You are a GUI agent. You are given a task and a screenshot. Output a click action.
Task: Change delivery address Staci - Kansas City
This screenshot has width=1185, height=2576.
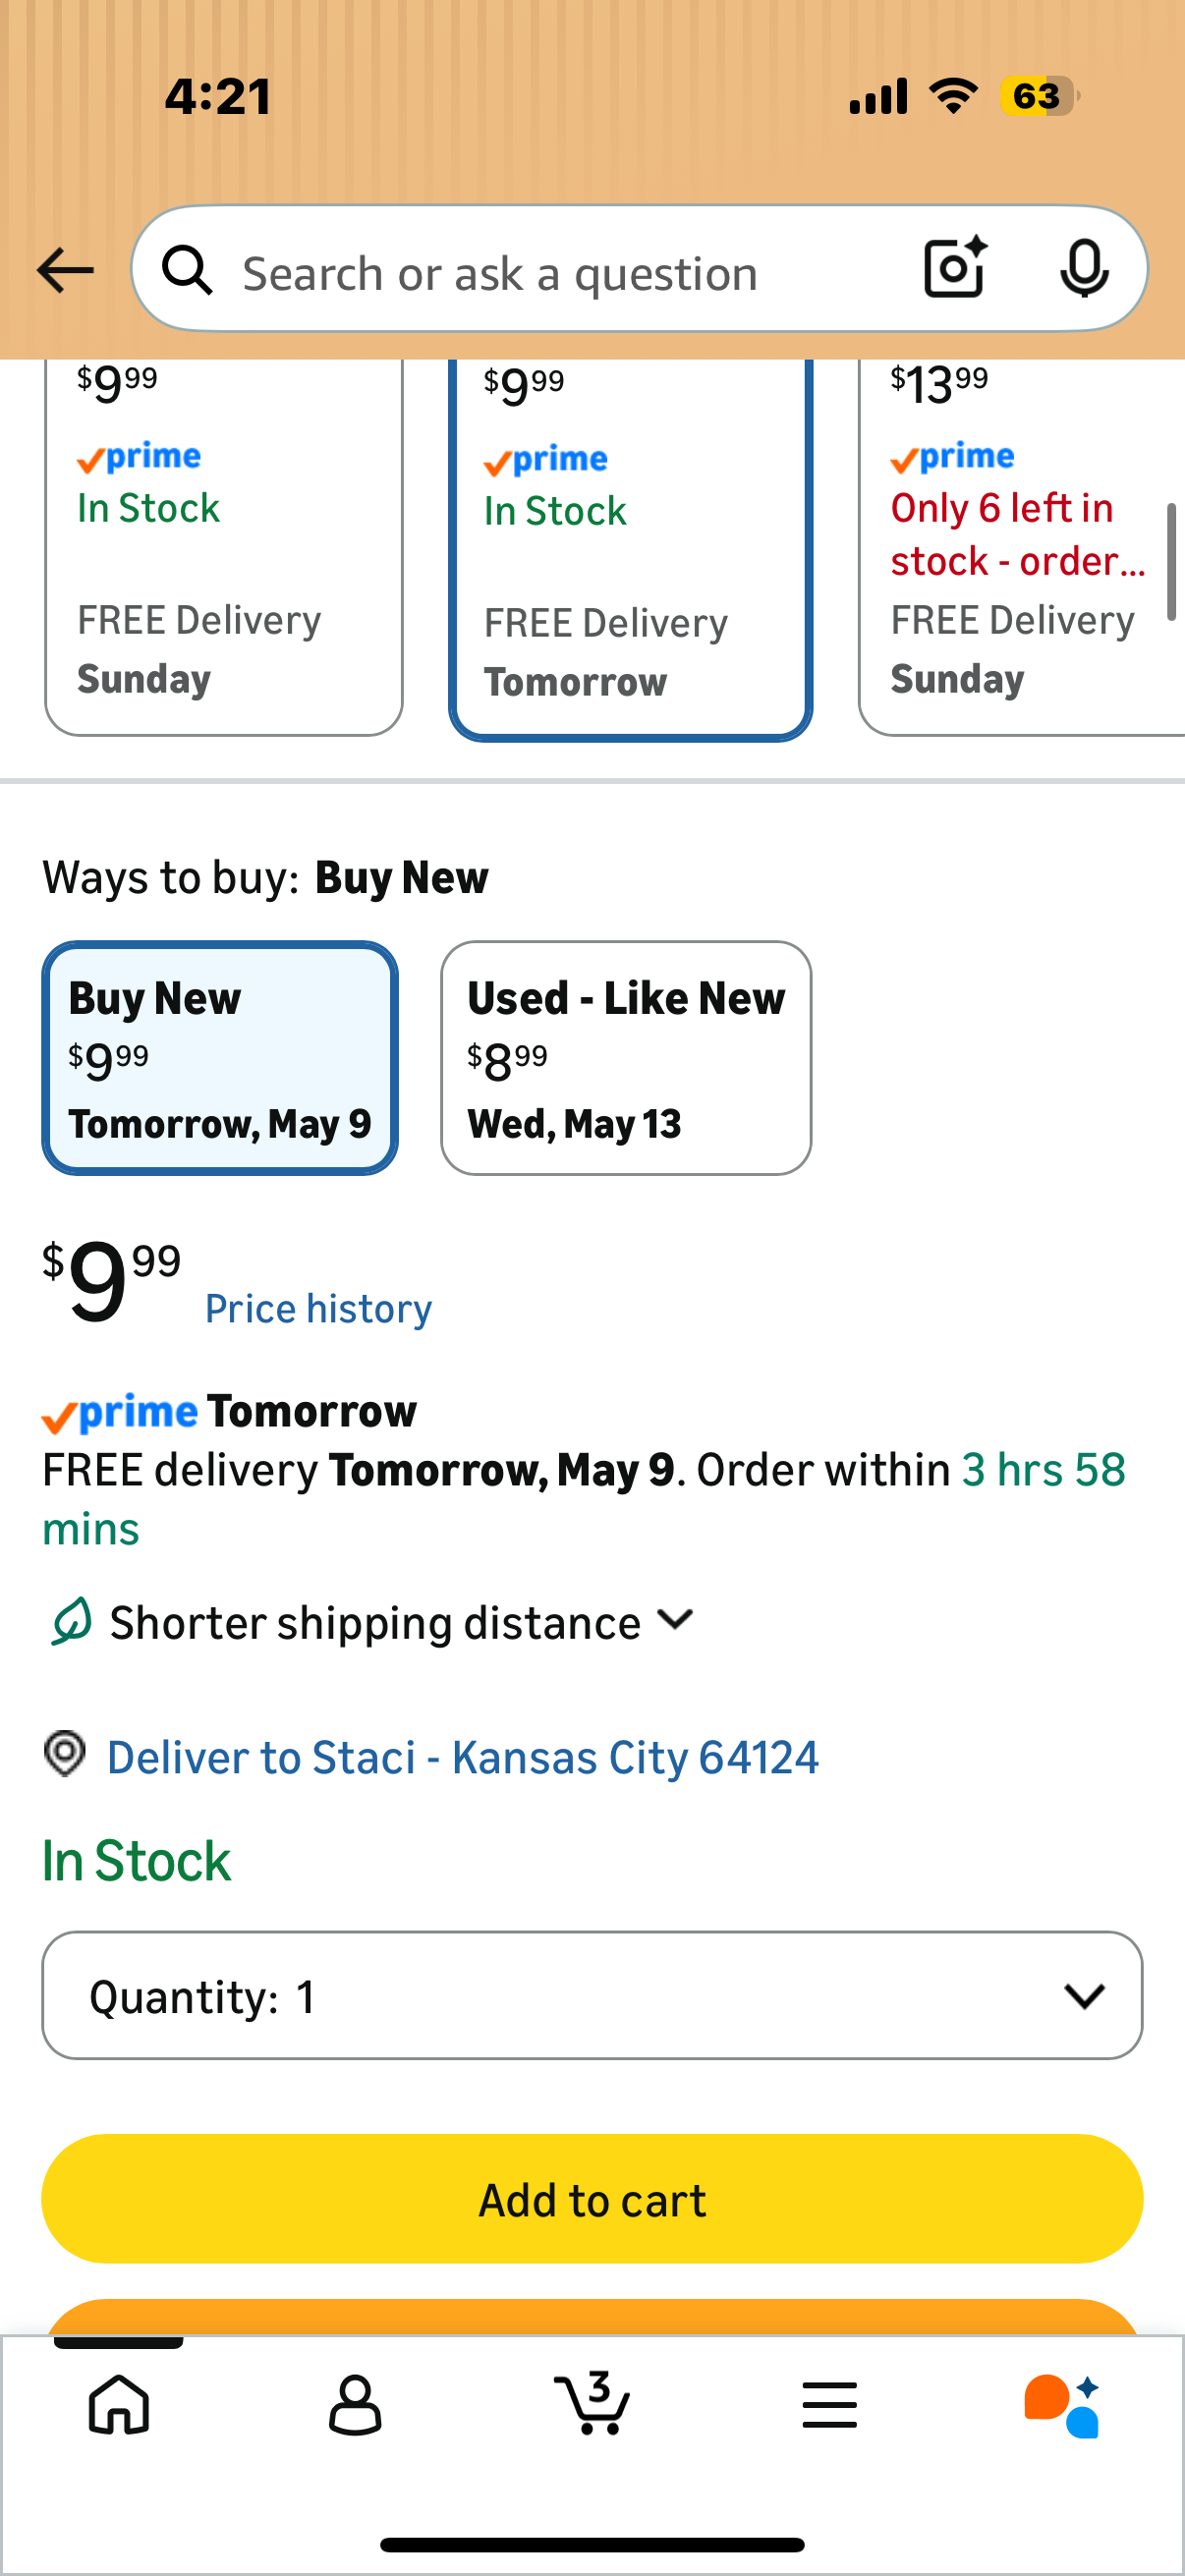(463, 1757)
